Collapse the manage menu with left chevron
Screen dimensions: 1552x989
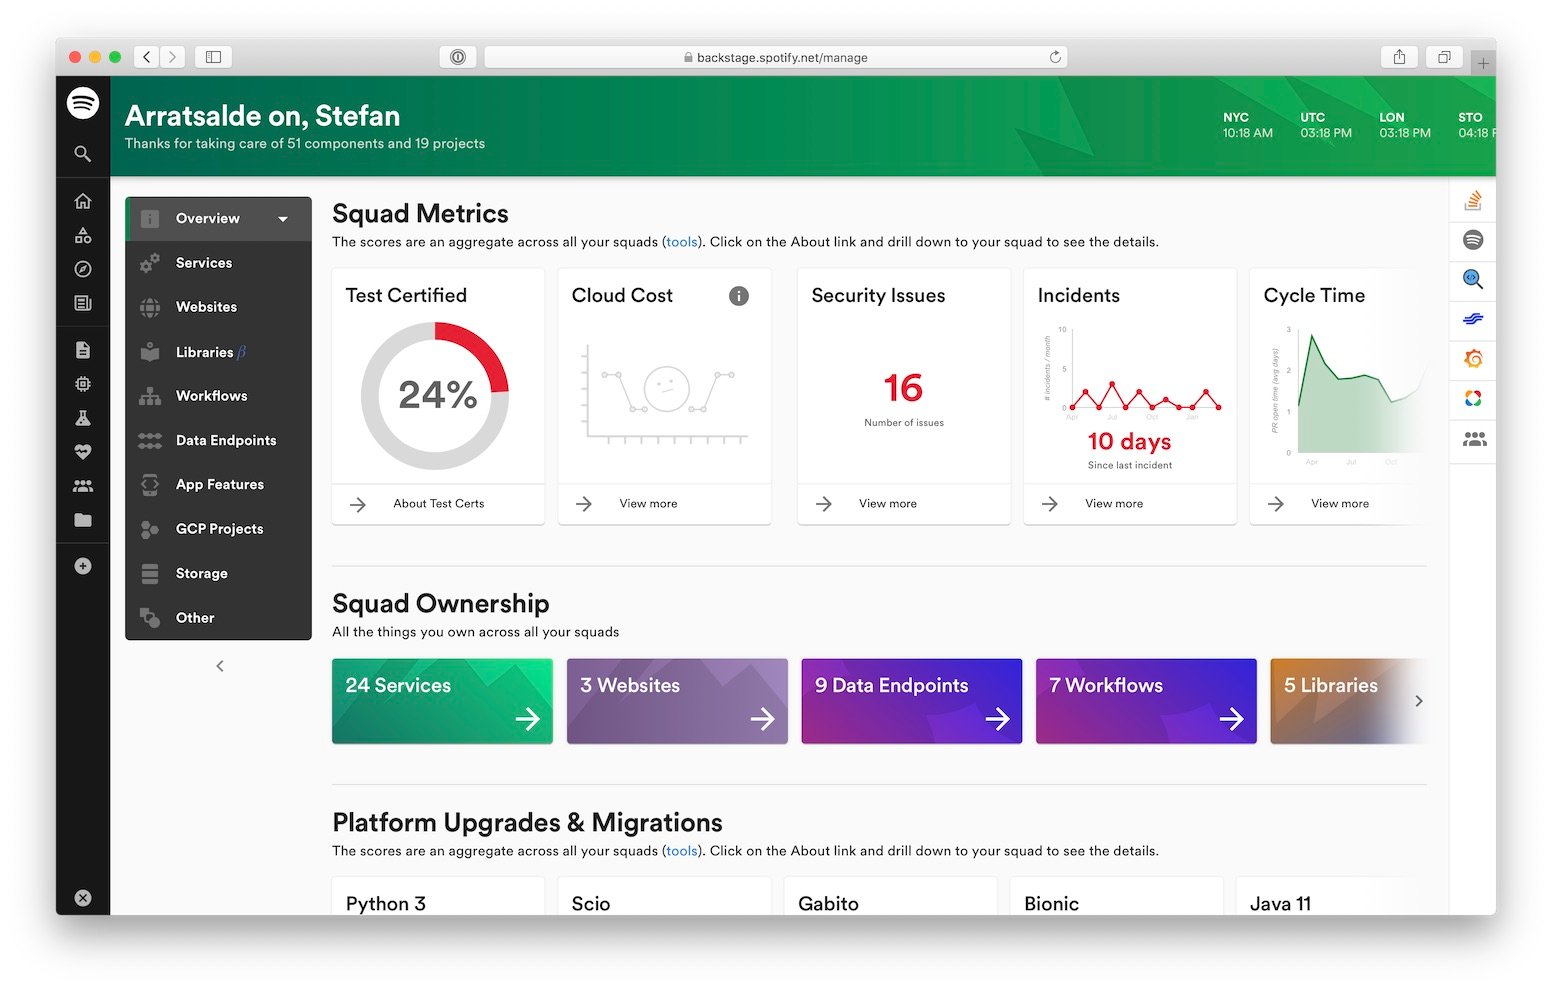coord(220,666)
